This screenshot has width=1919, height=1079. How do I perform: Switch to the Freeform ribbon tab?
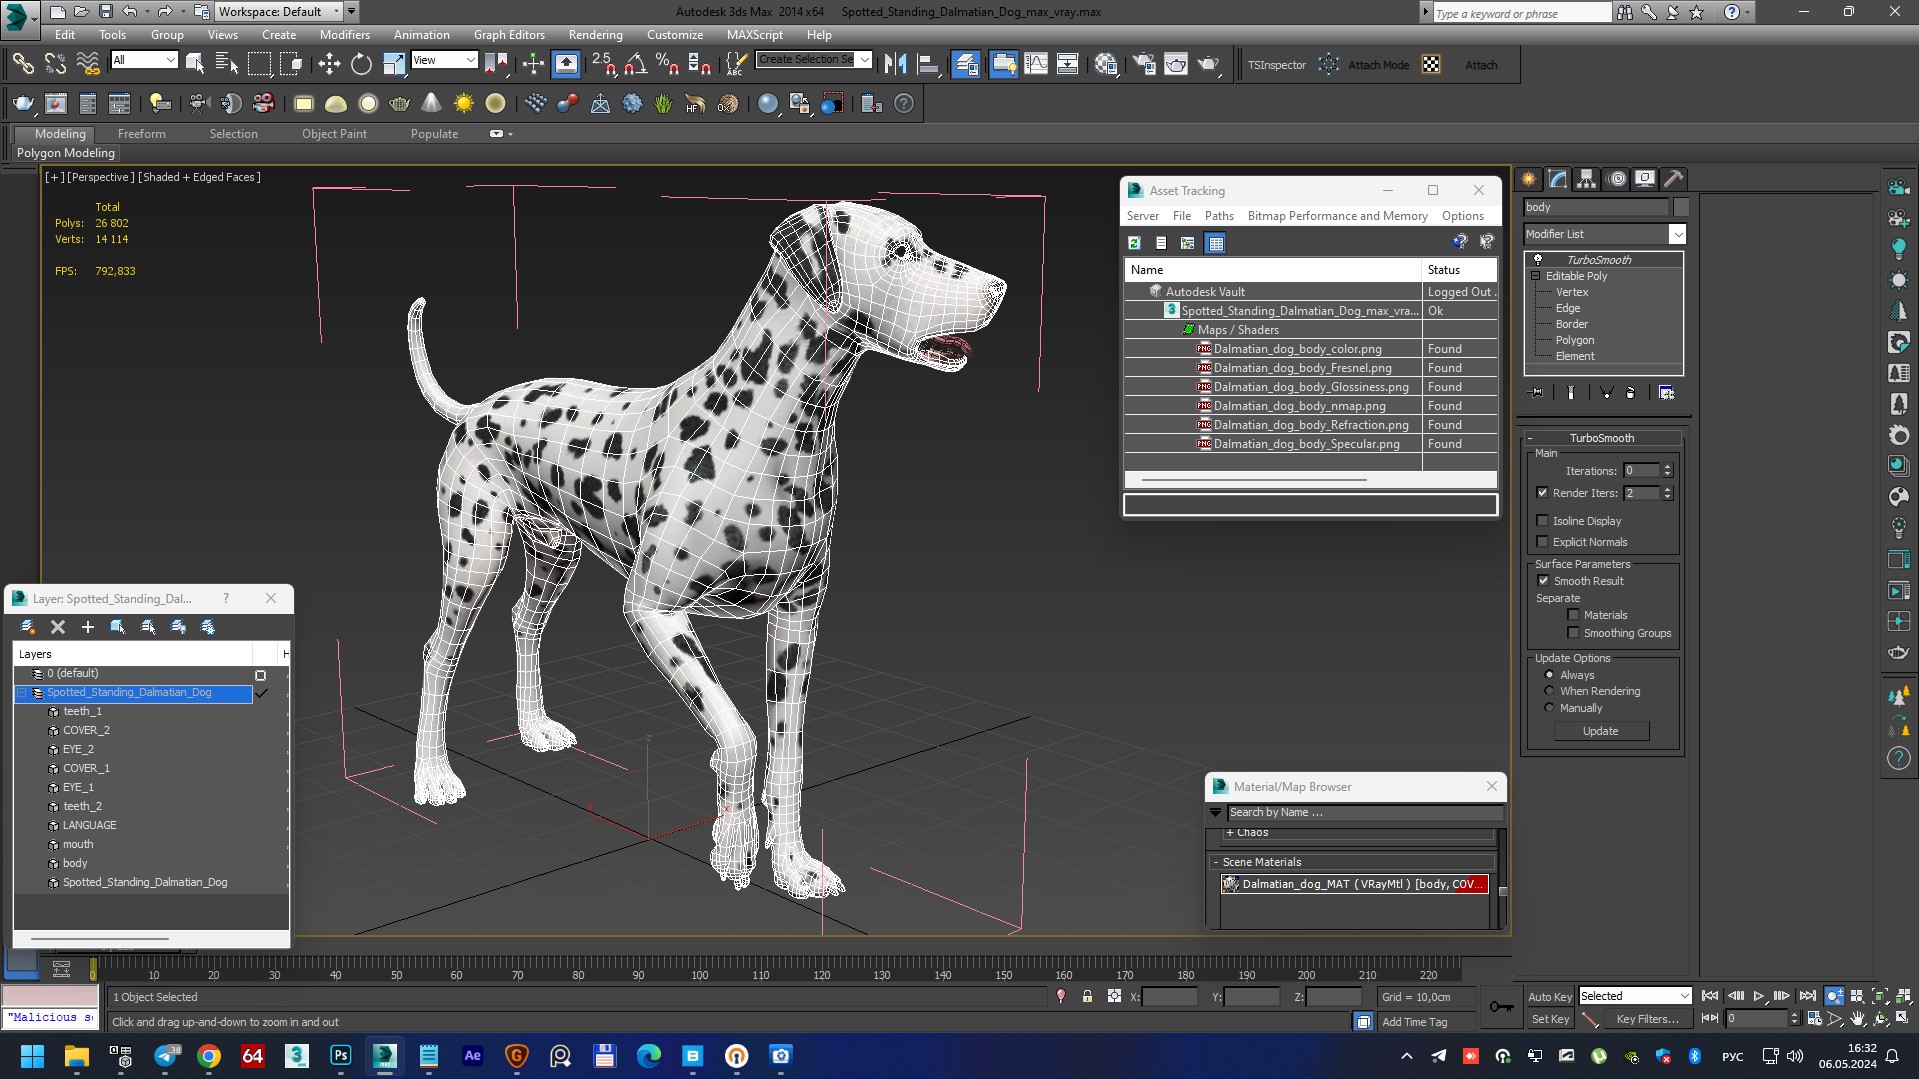coord(142,134)
